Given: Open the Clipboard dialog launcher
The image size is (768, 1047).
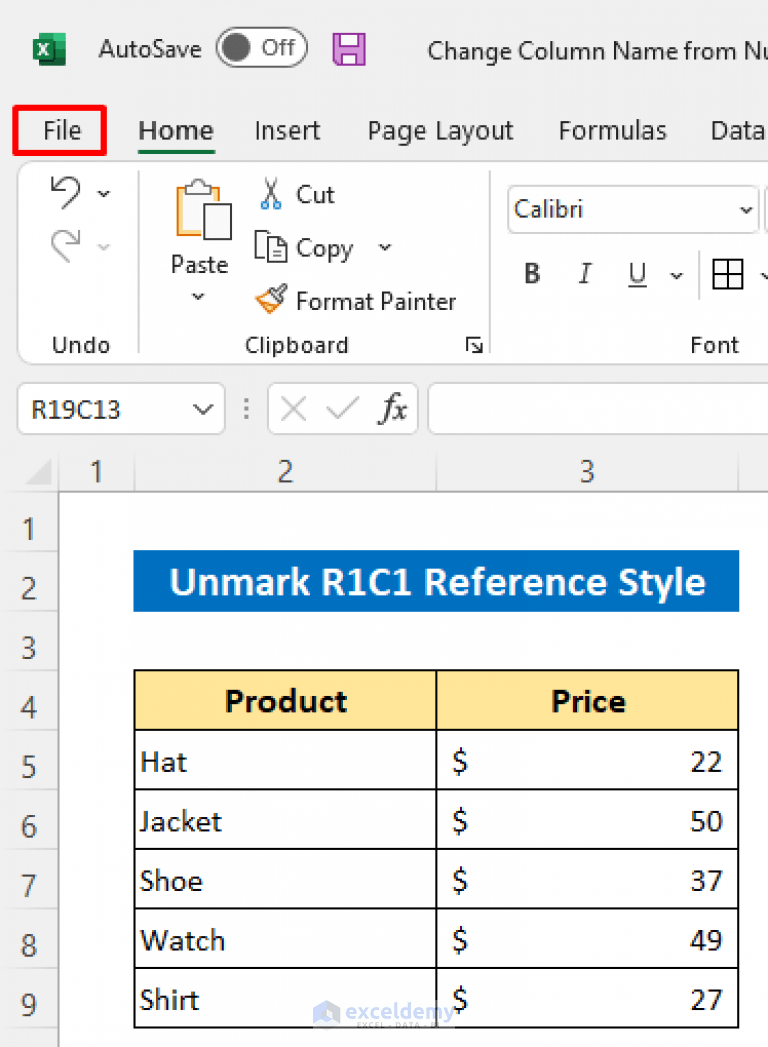Looking at the screenshot, I should pos(473,345).
